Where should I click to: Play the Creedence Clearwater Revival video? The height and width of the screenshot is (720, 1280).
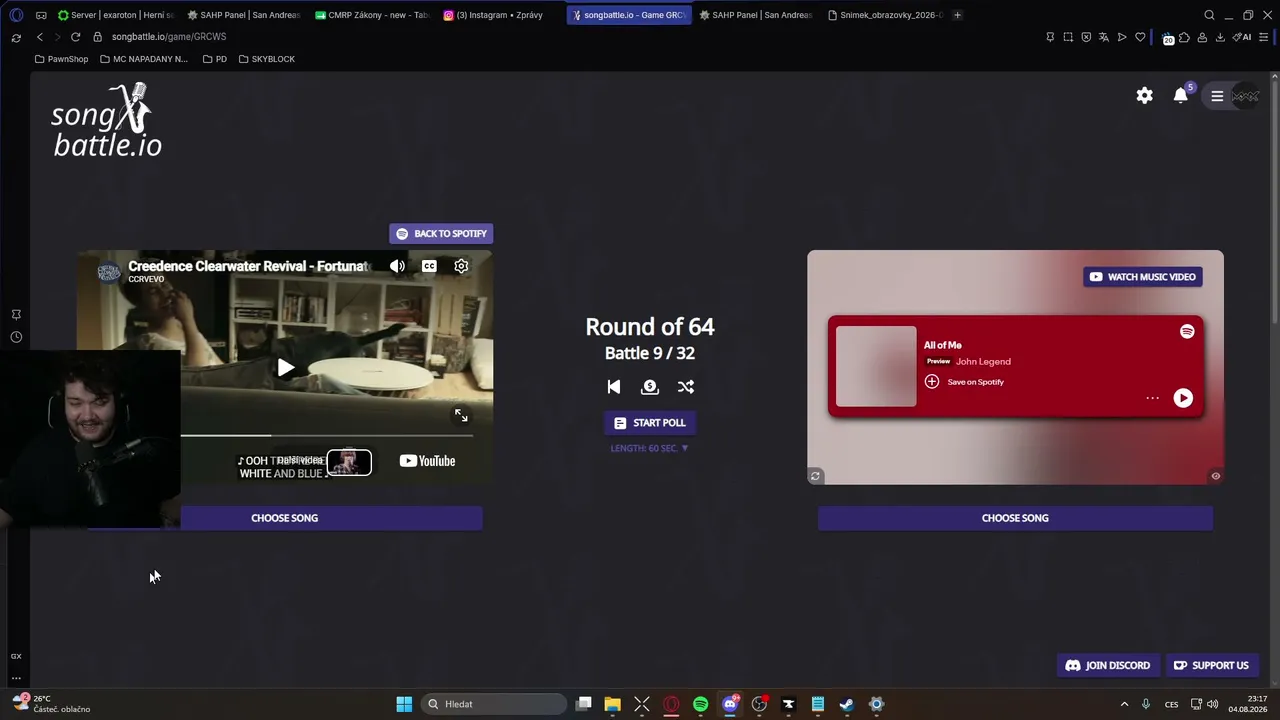pyautogui.click(x=286, y=368)
